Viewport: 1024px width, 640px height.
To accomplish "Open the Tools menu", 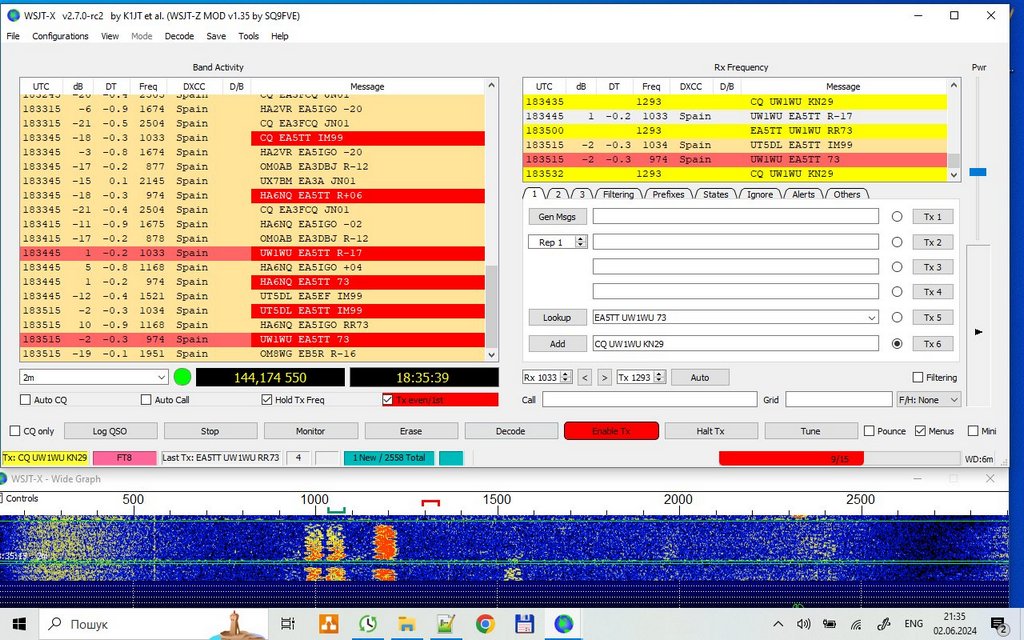I will (248, 36).
